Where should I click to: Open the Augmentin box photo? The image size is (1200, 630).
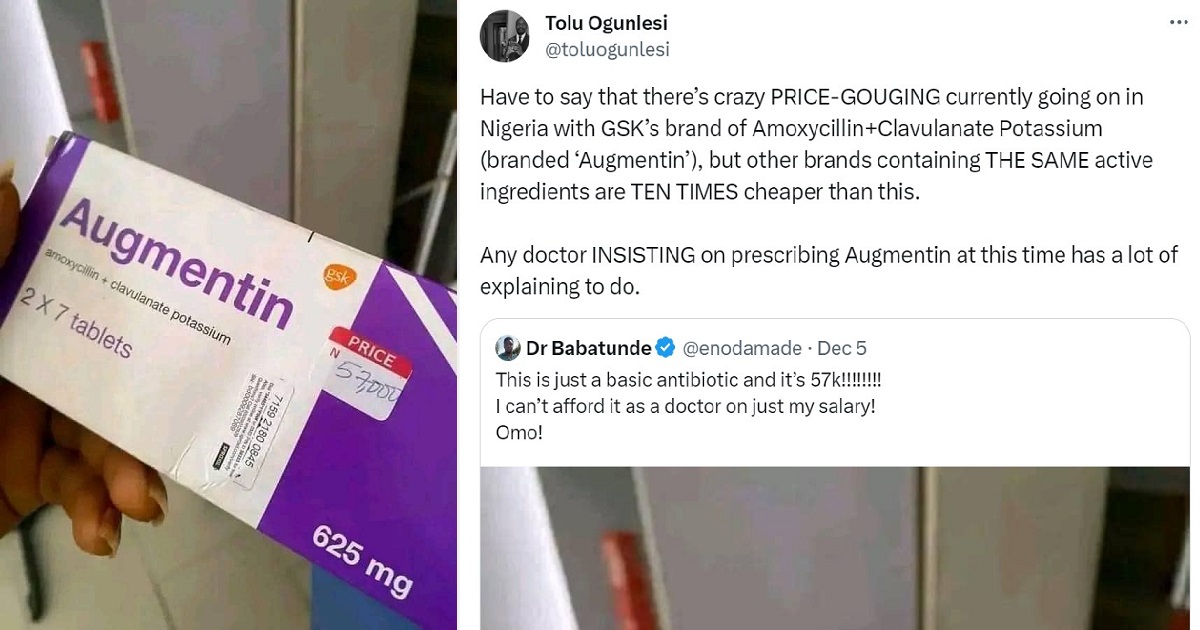pos(228,315)
